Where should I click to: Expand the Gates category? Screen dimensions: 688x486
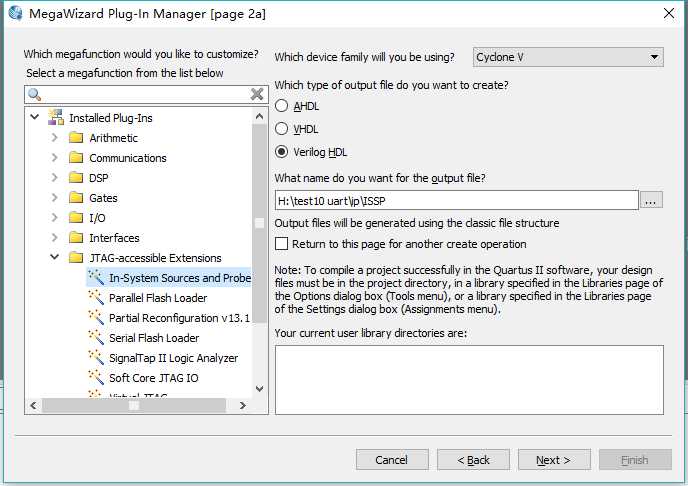tap(54, 197)
